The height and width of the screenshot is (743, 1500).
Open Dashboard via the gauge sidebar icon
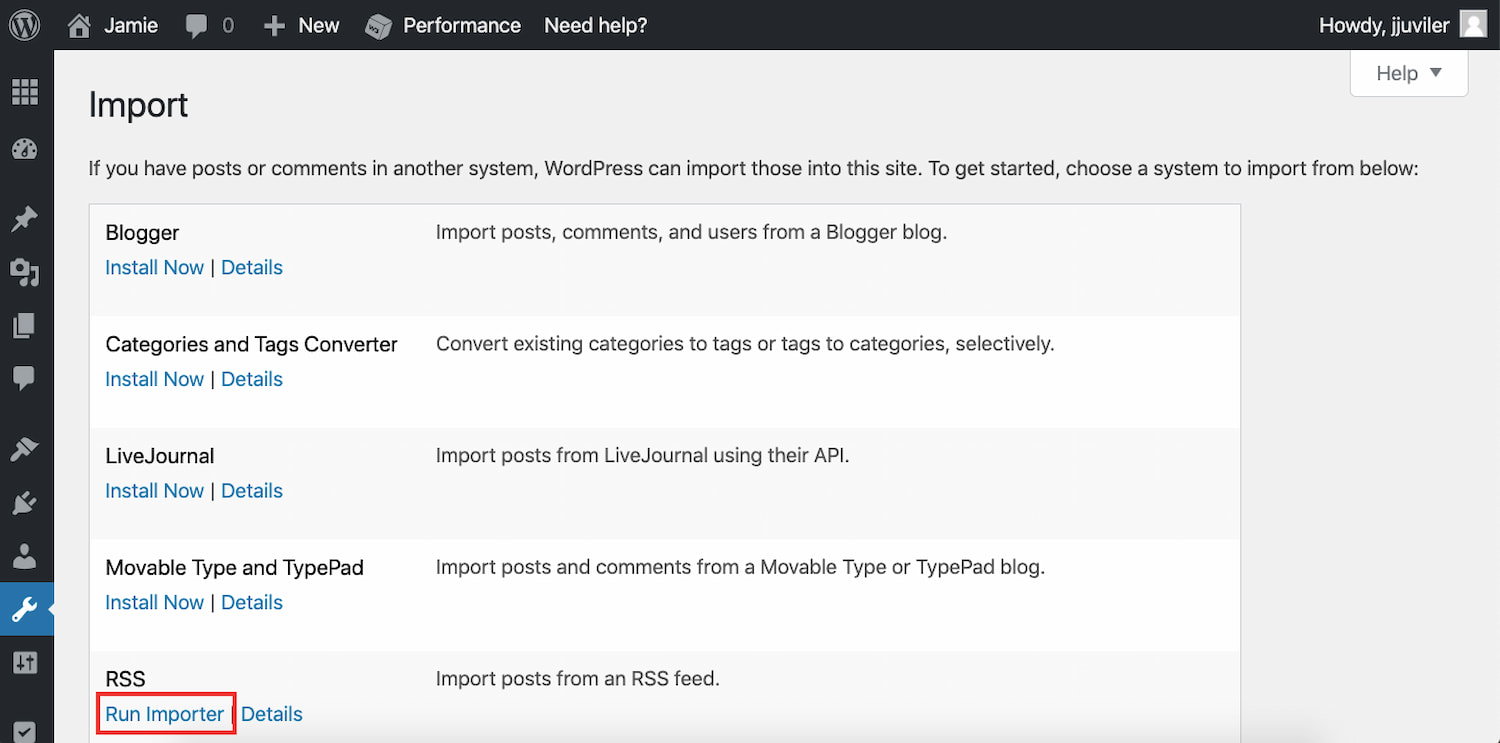coord(24,150)
